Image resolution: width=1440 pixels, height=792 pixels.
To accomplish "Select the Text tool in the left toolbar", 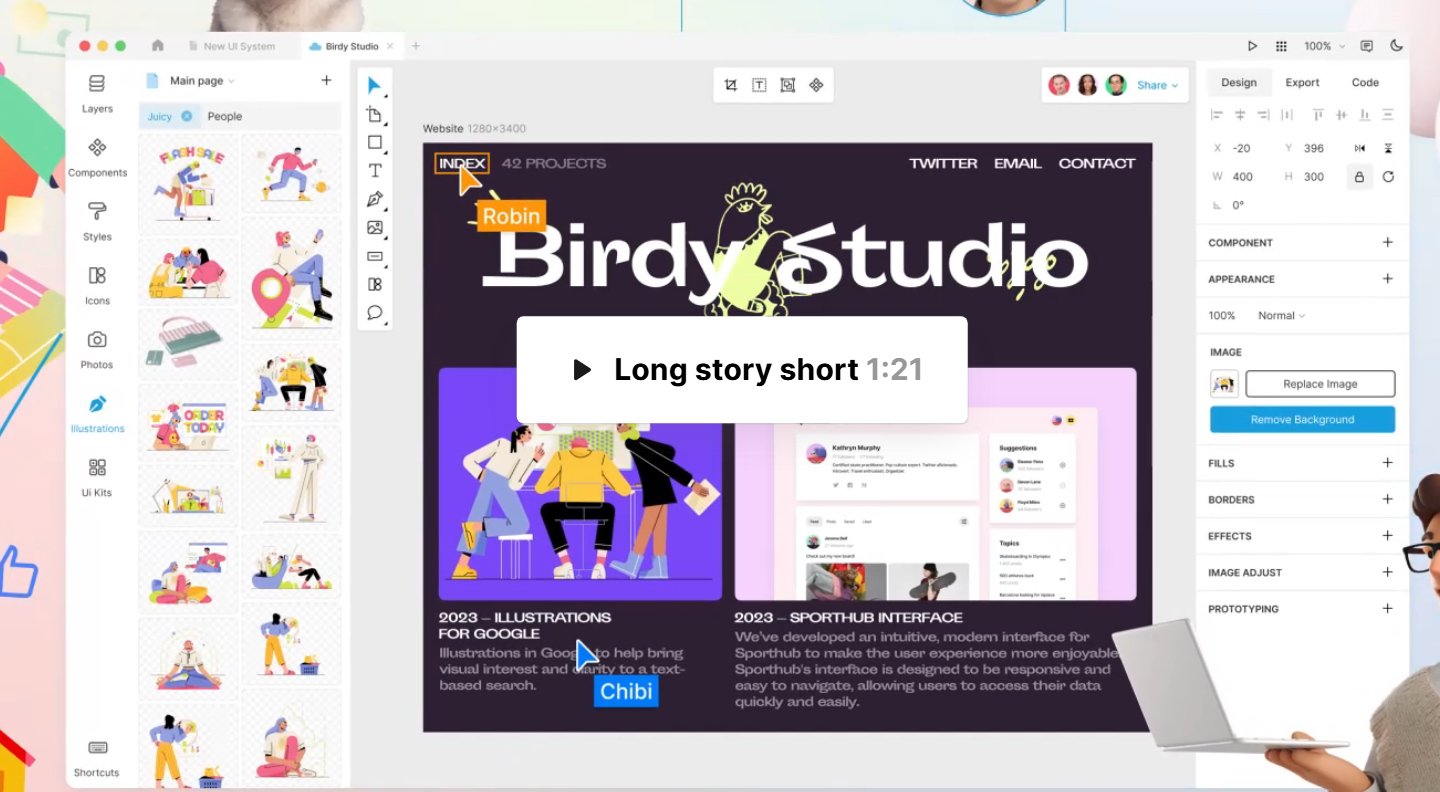I will pos(375,170).
